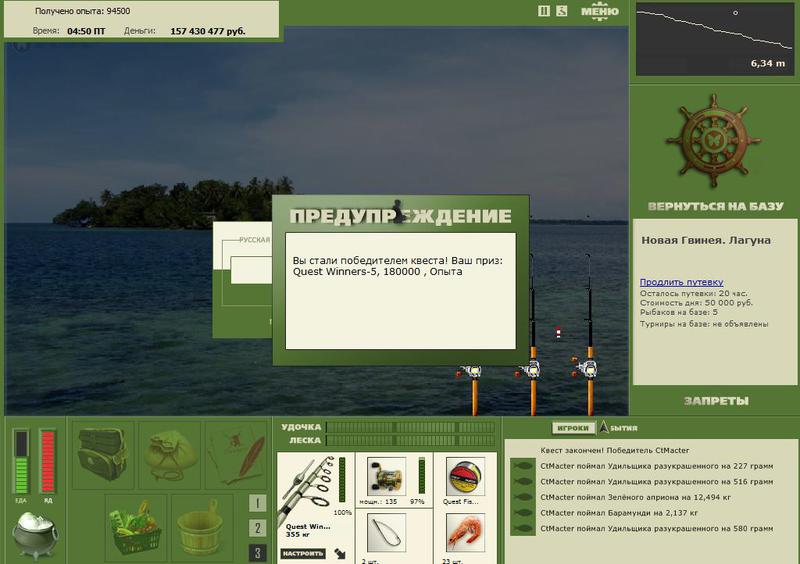800x564 pixels.
Task: Open the fish sack icon
Action: click(x=169, y=454)
